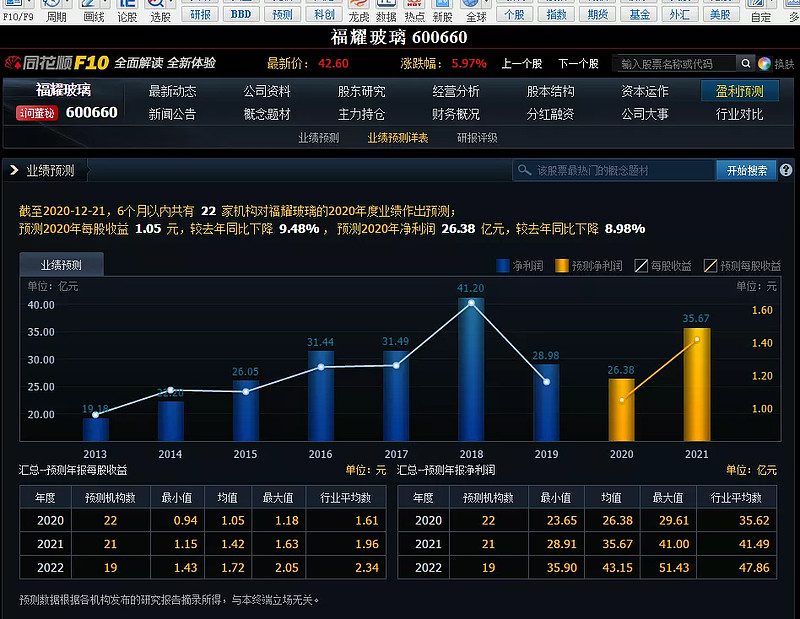Click the 2022 EPS maximum value 2.05
The image size is (800, 619).
click(287, 567)
